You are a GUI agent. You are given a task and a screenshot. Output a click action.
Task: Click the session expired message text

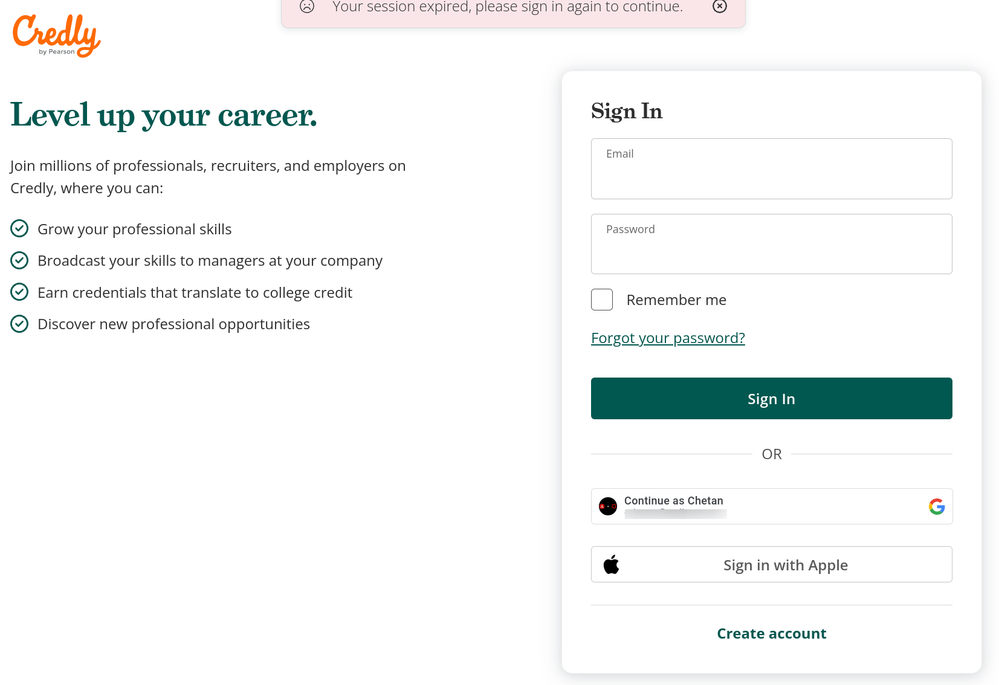[507, 7]
